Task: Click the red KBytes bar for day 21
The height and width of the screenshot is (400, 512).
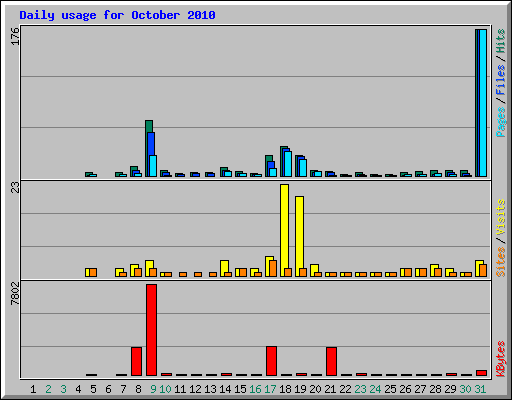Action: [x=331, y=361]
